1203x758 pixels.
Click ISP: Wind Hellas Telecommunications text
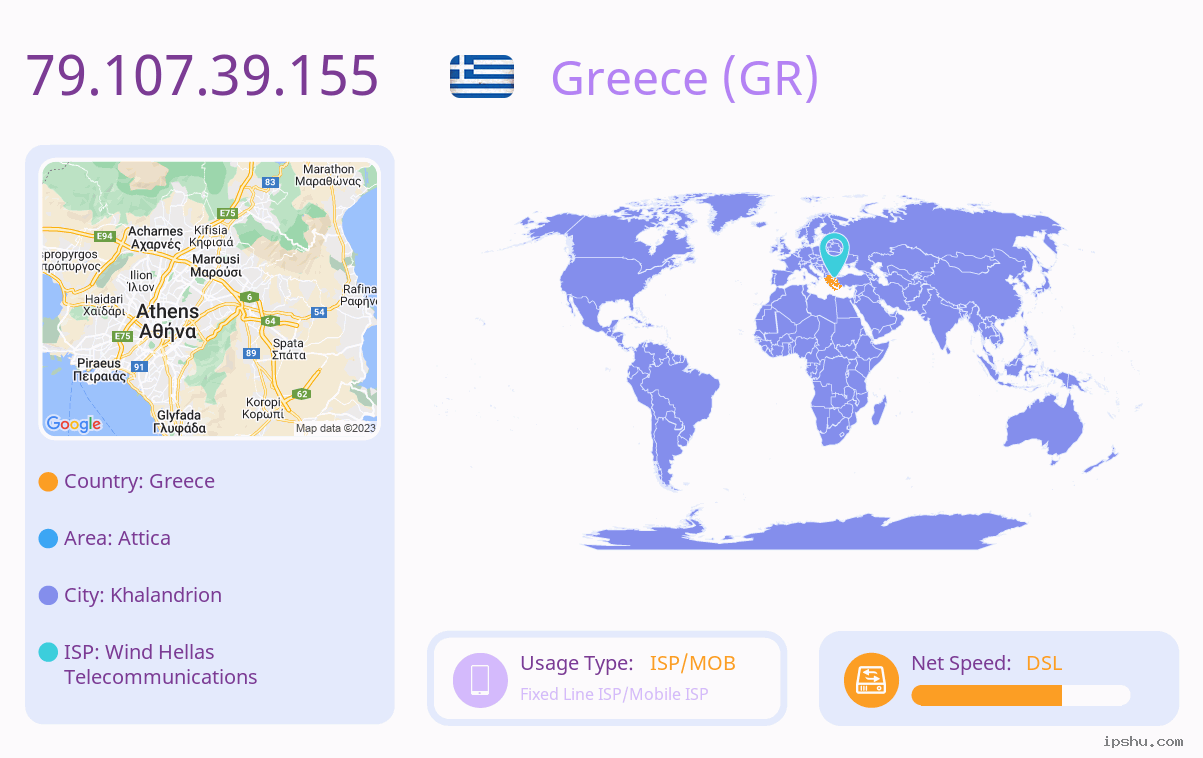pyautogui.click(x=161, y=664)
